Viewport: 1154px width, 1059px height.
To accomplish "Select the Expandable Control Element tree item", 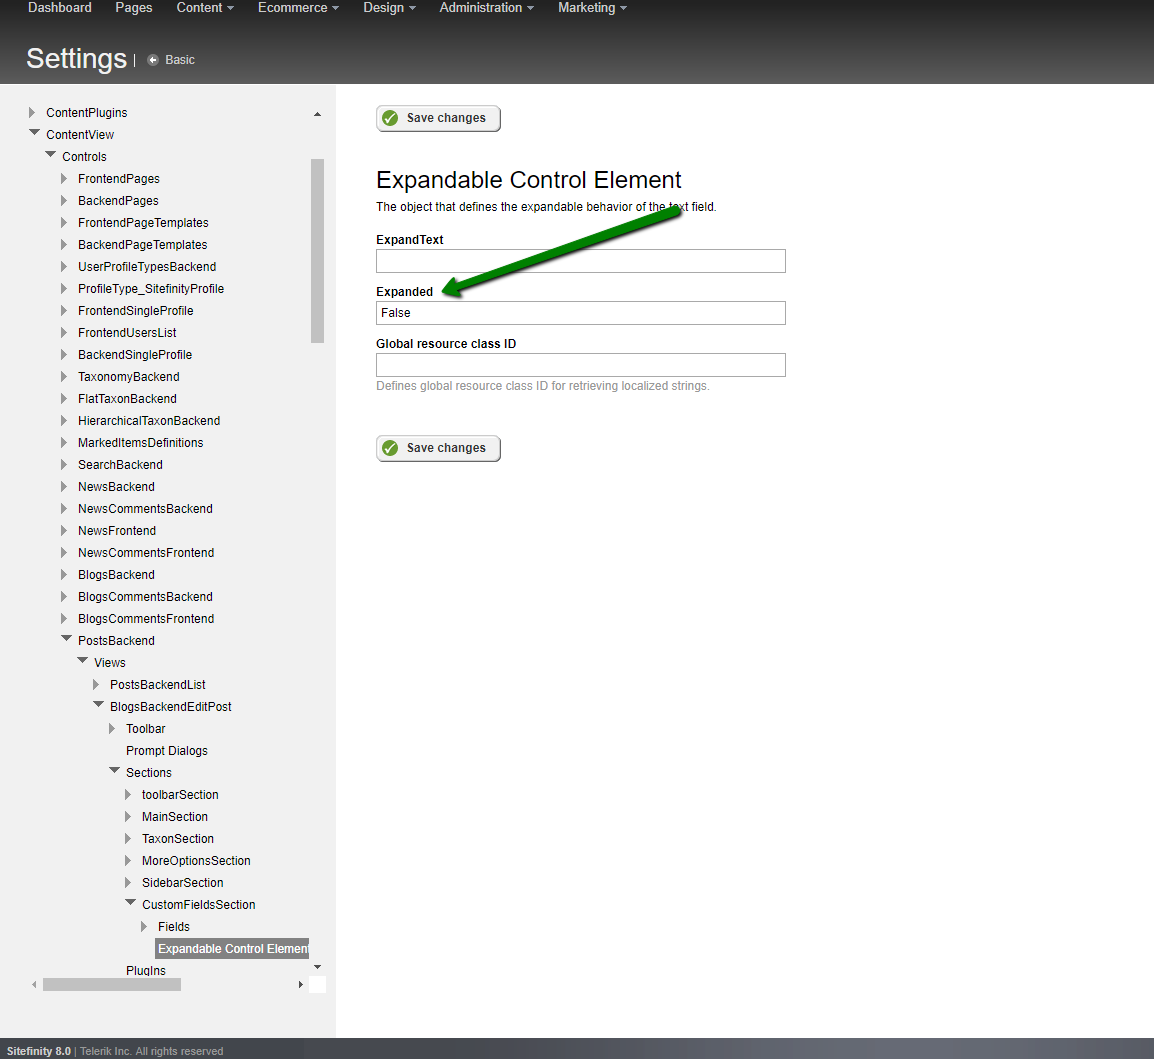I will click(x=233, y=949).
